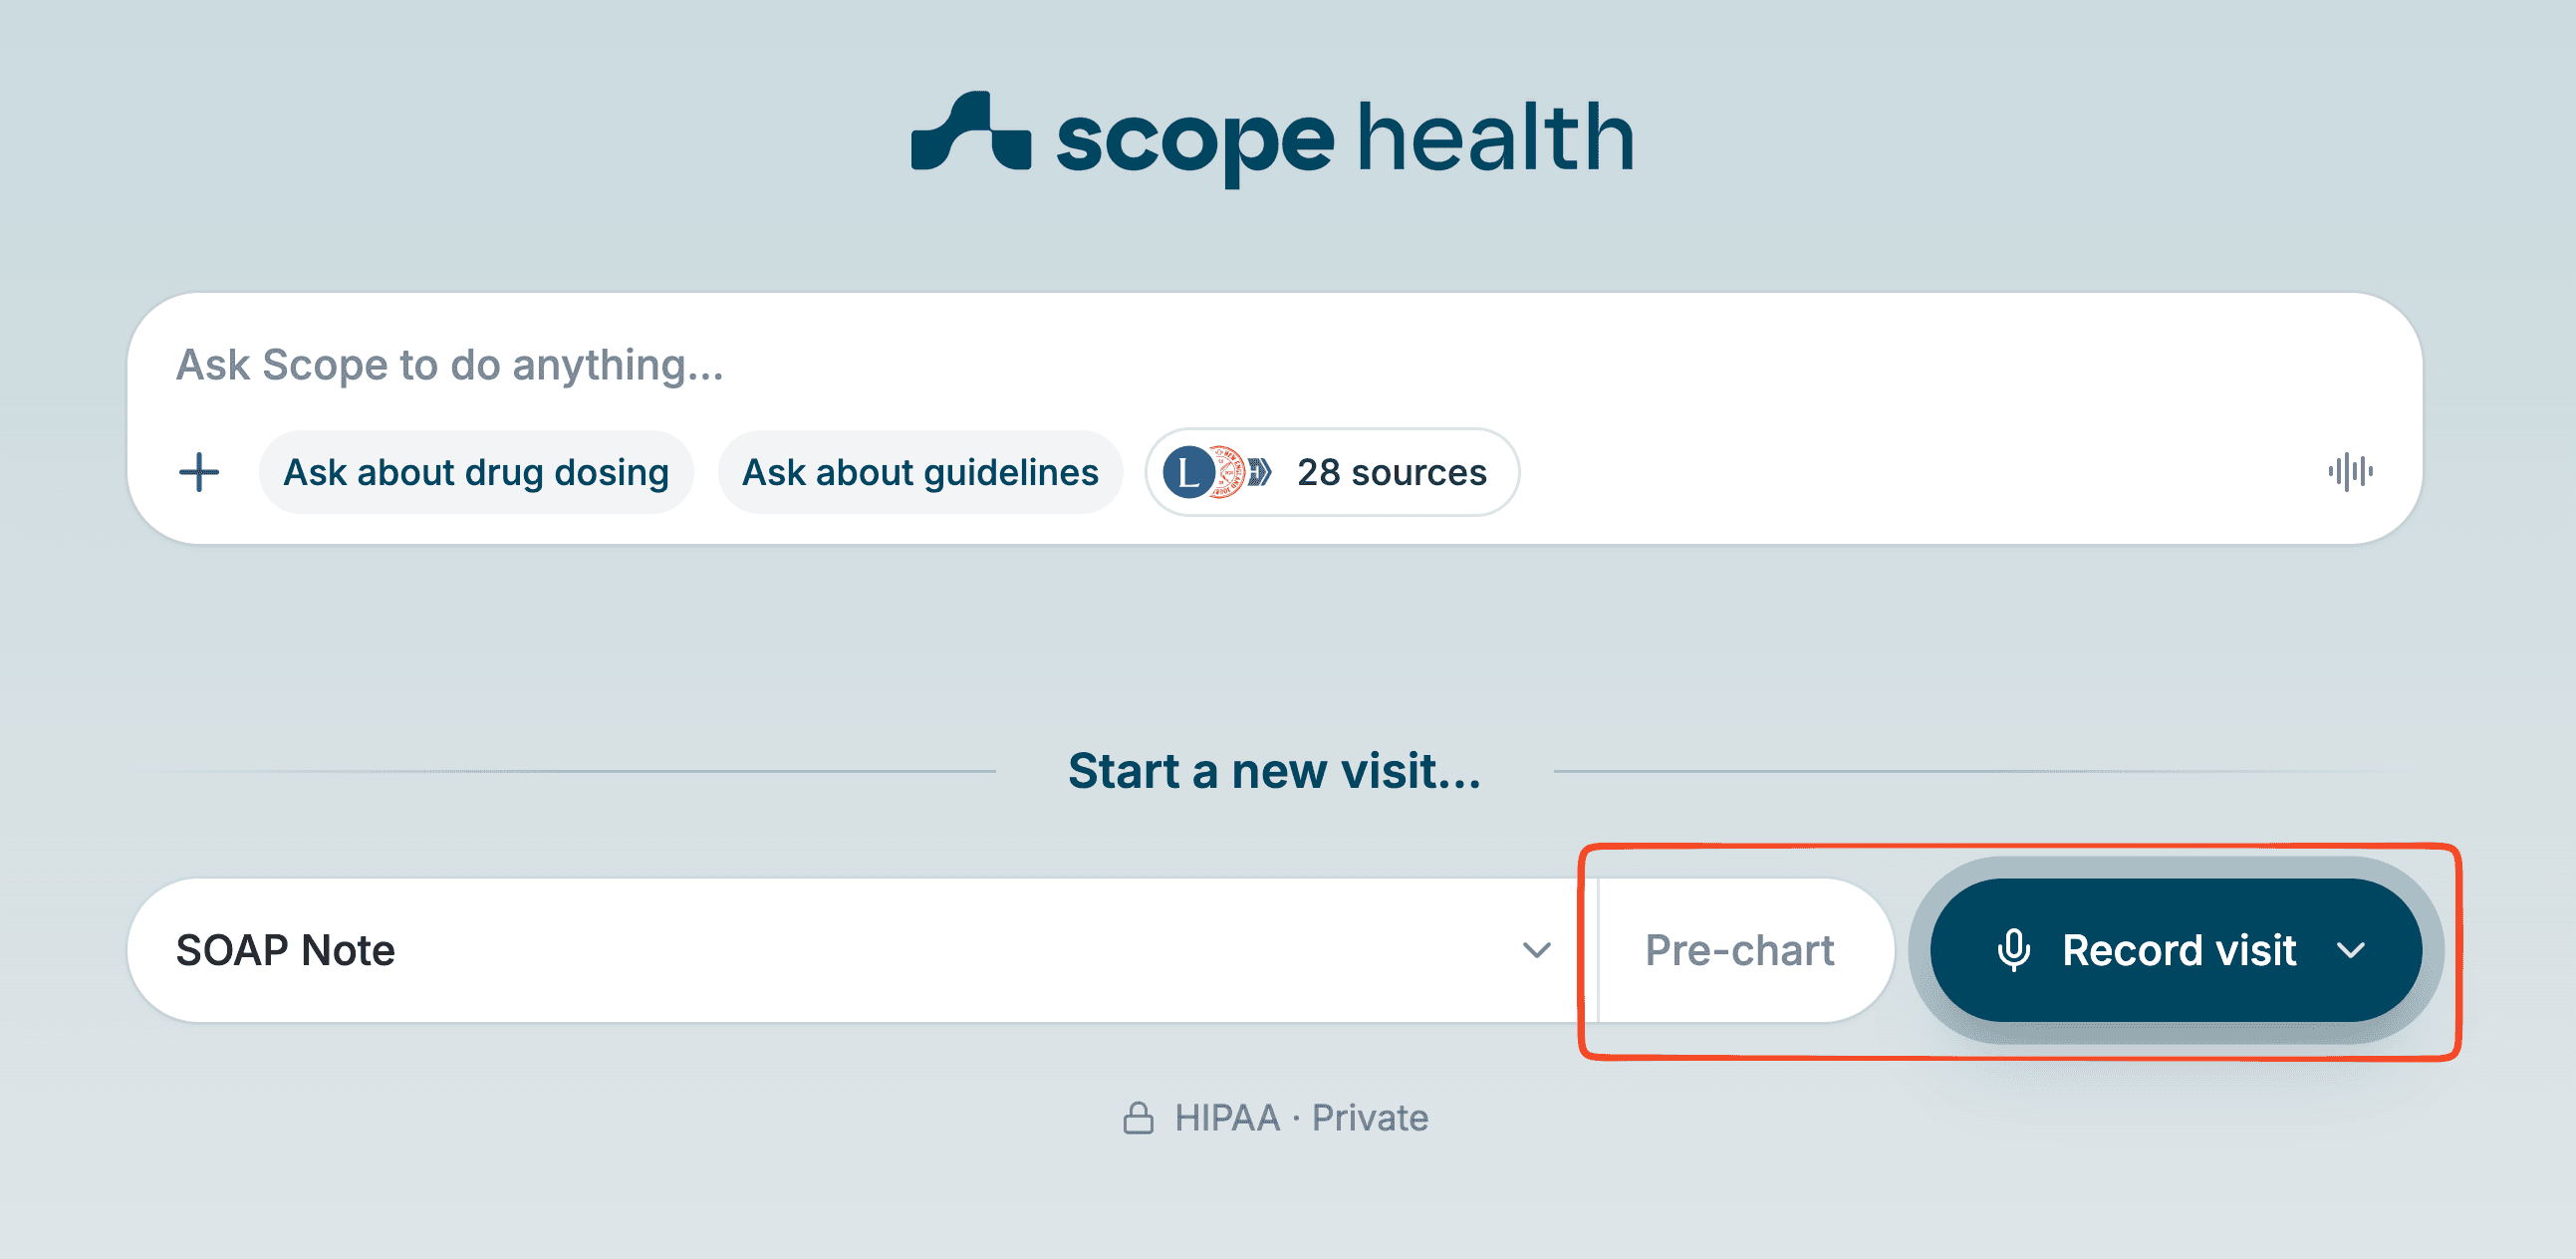
Task: Click the 'HIPAA · Private' label
Action: coord(1300,1118)
